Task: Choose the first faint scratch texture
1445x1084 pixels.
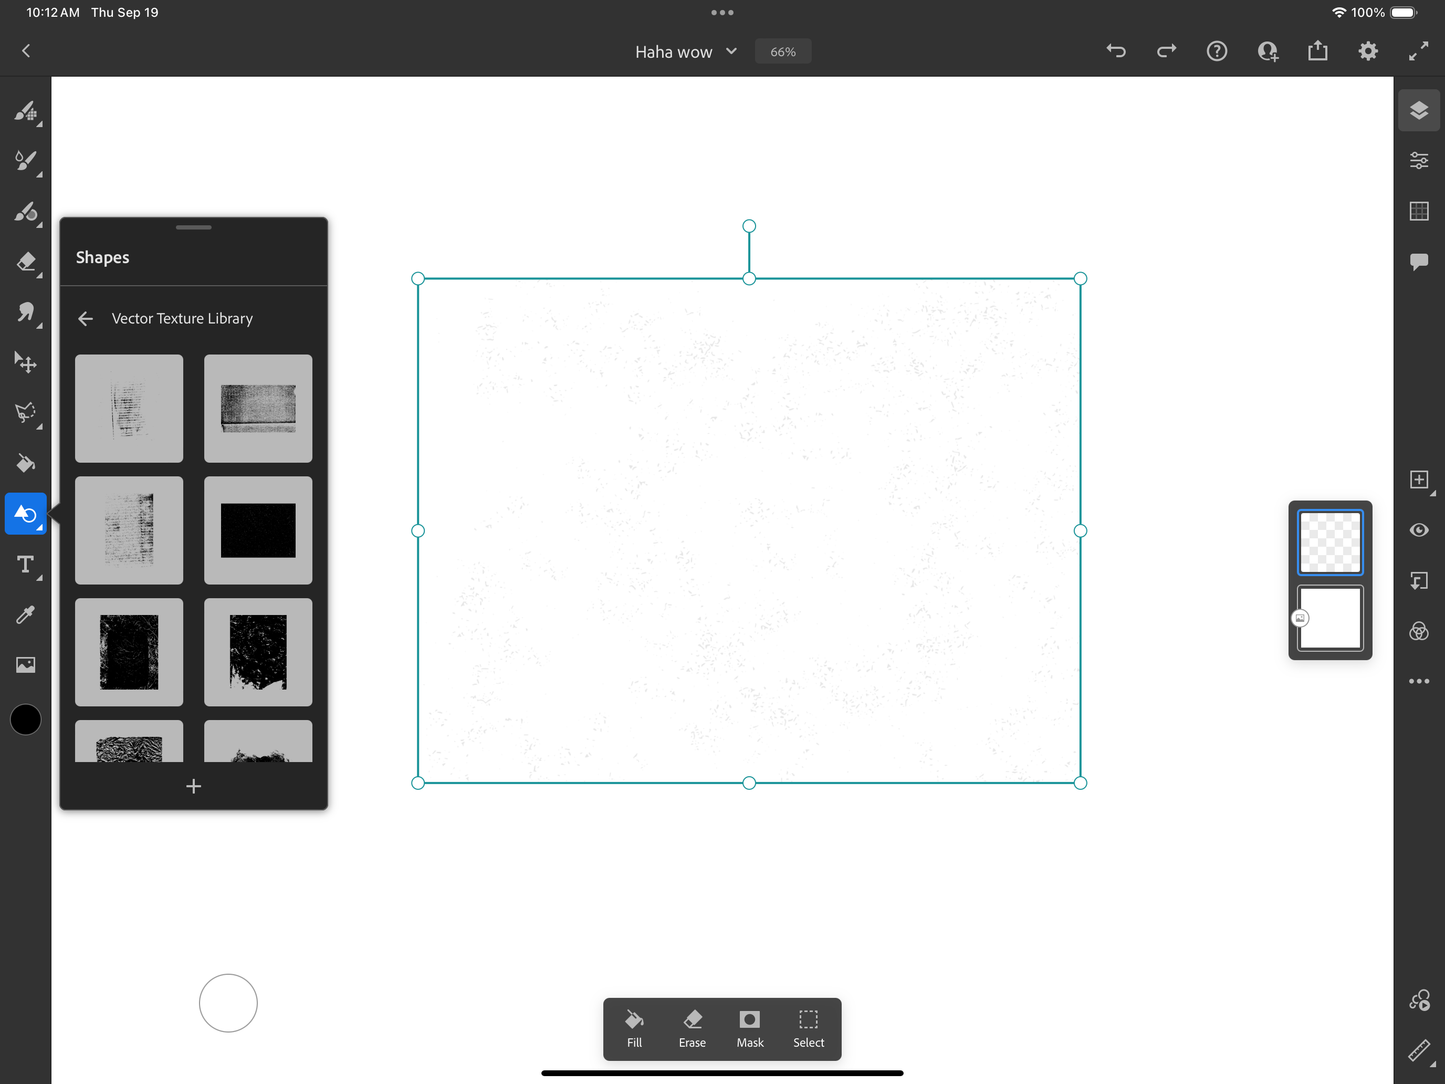Action: 129,408
